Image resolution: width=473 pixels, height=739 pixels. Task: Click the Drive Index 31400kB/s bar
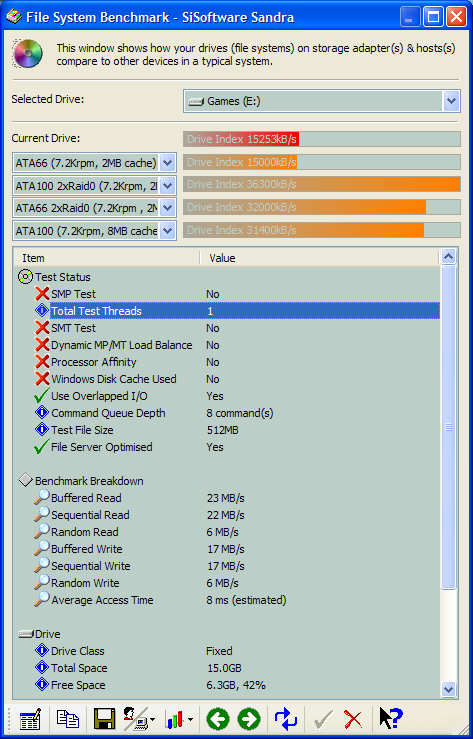322,230
